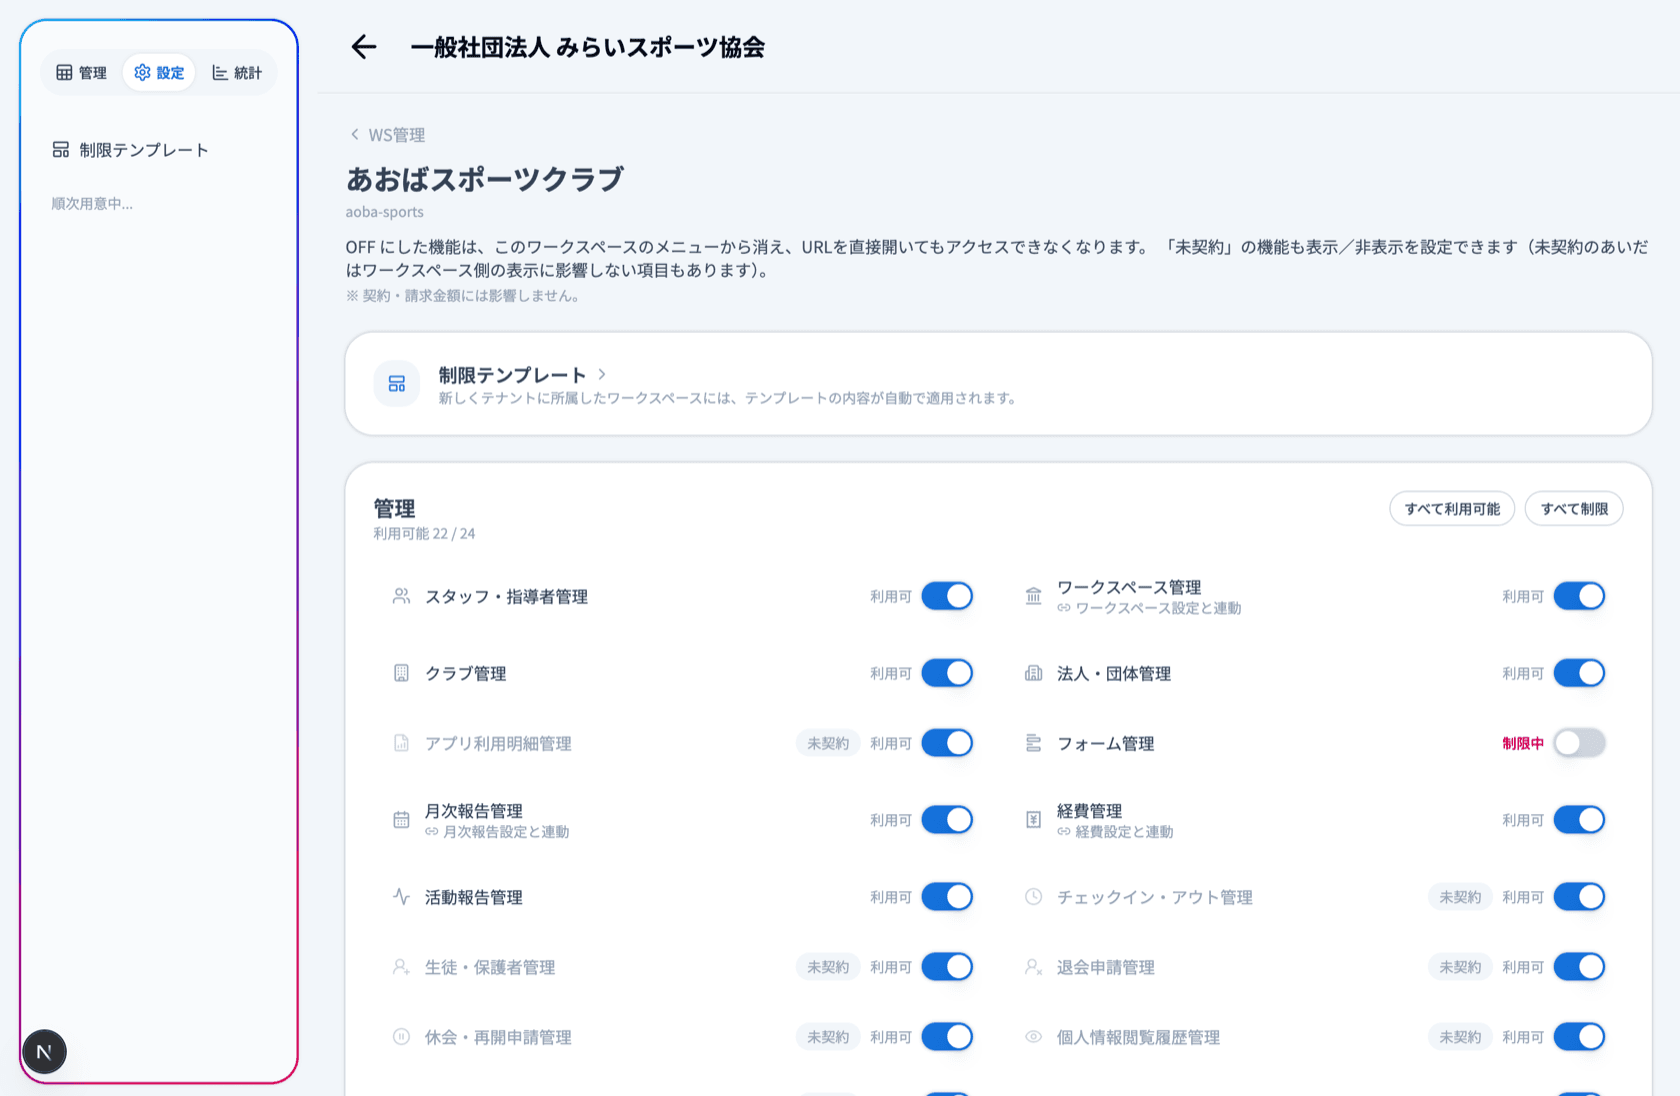This screenshot has height=1096, width=1680.
Task: Toggle the 月次報告管理 switch
Action: coord(947,820)
